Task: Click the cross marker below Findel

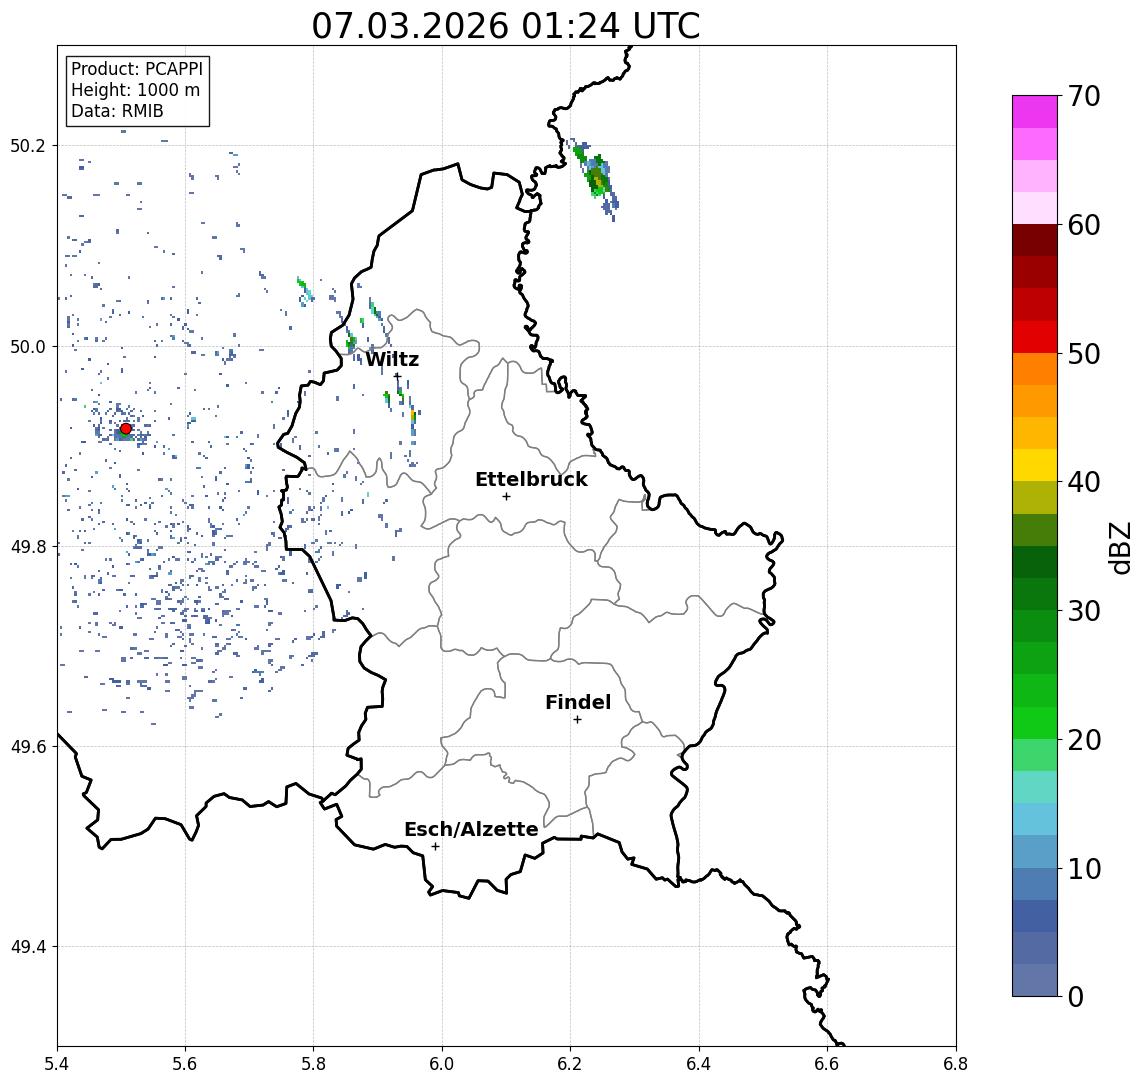Action: (x=577, y=720)
